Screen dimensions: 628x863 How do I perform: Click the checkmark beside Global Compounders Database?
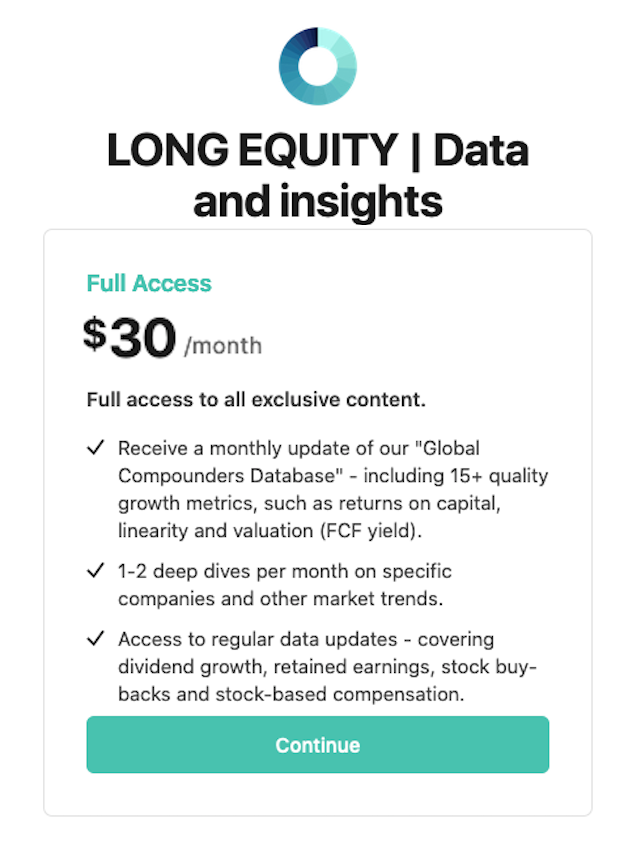click(x=96, y=448)
